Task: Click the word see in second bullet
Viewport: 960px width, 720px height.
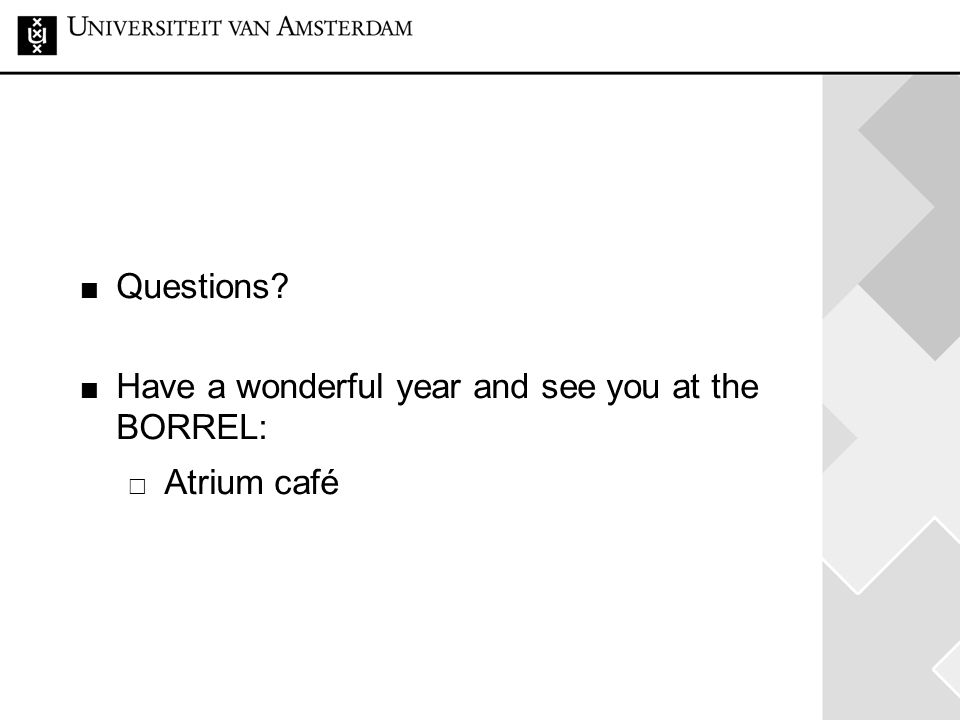Action: [x=568, y=388]
